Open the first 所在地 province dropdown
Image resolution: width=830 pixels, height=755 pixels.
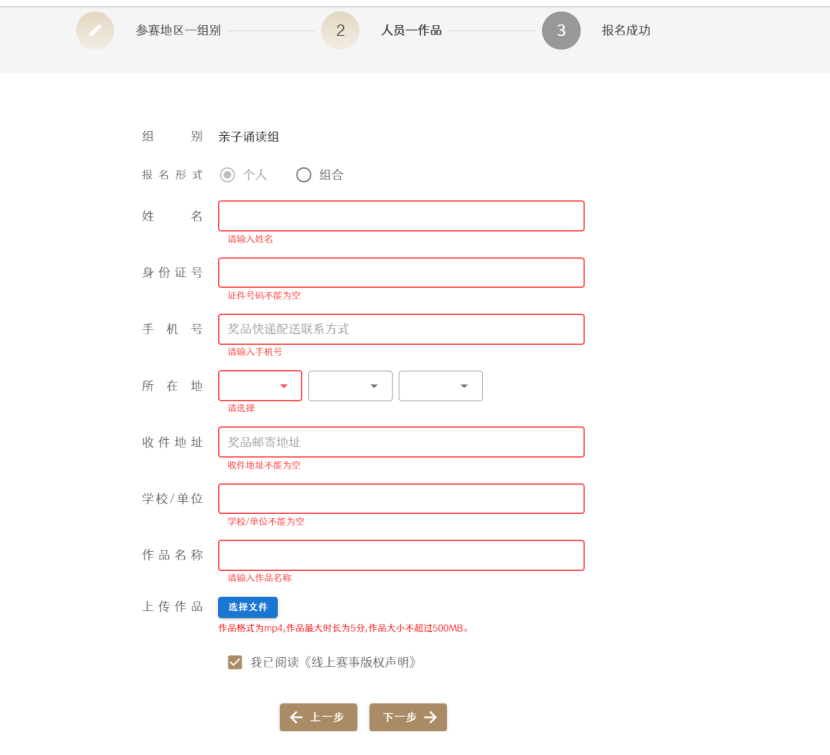tap(260, 386)
